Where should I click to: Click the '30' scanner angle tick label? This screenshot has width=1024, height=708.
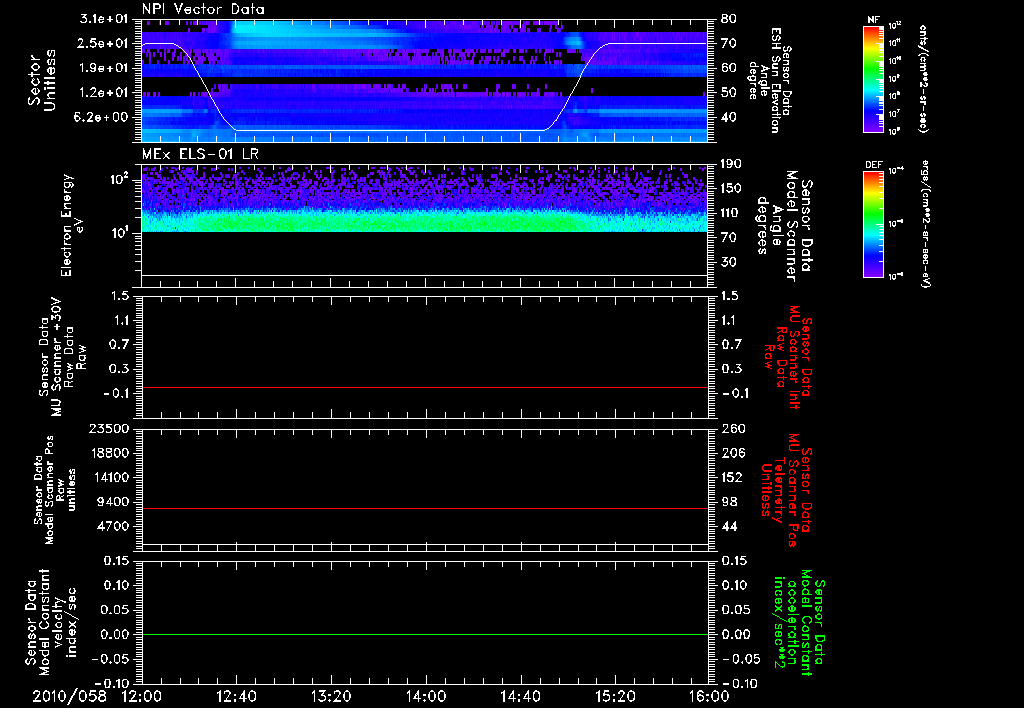click(x=728, y=263)
